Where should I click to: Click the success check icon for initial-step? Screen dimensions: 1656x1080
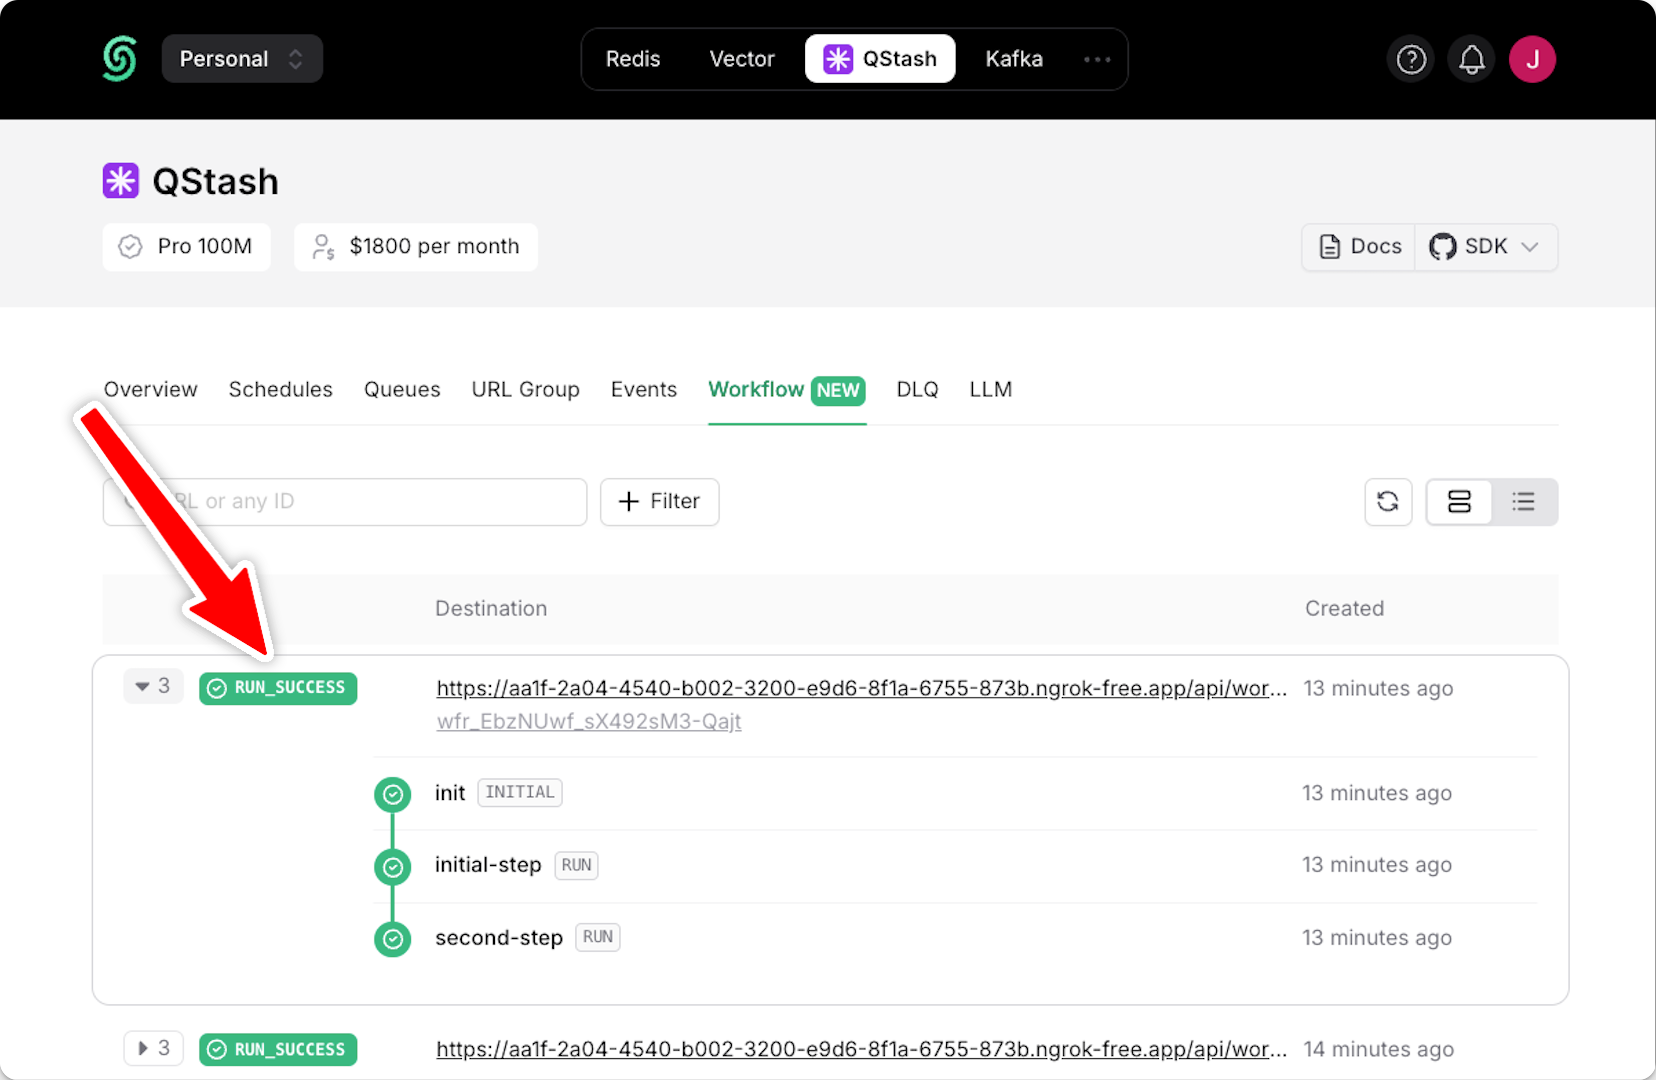393,867
